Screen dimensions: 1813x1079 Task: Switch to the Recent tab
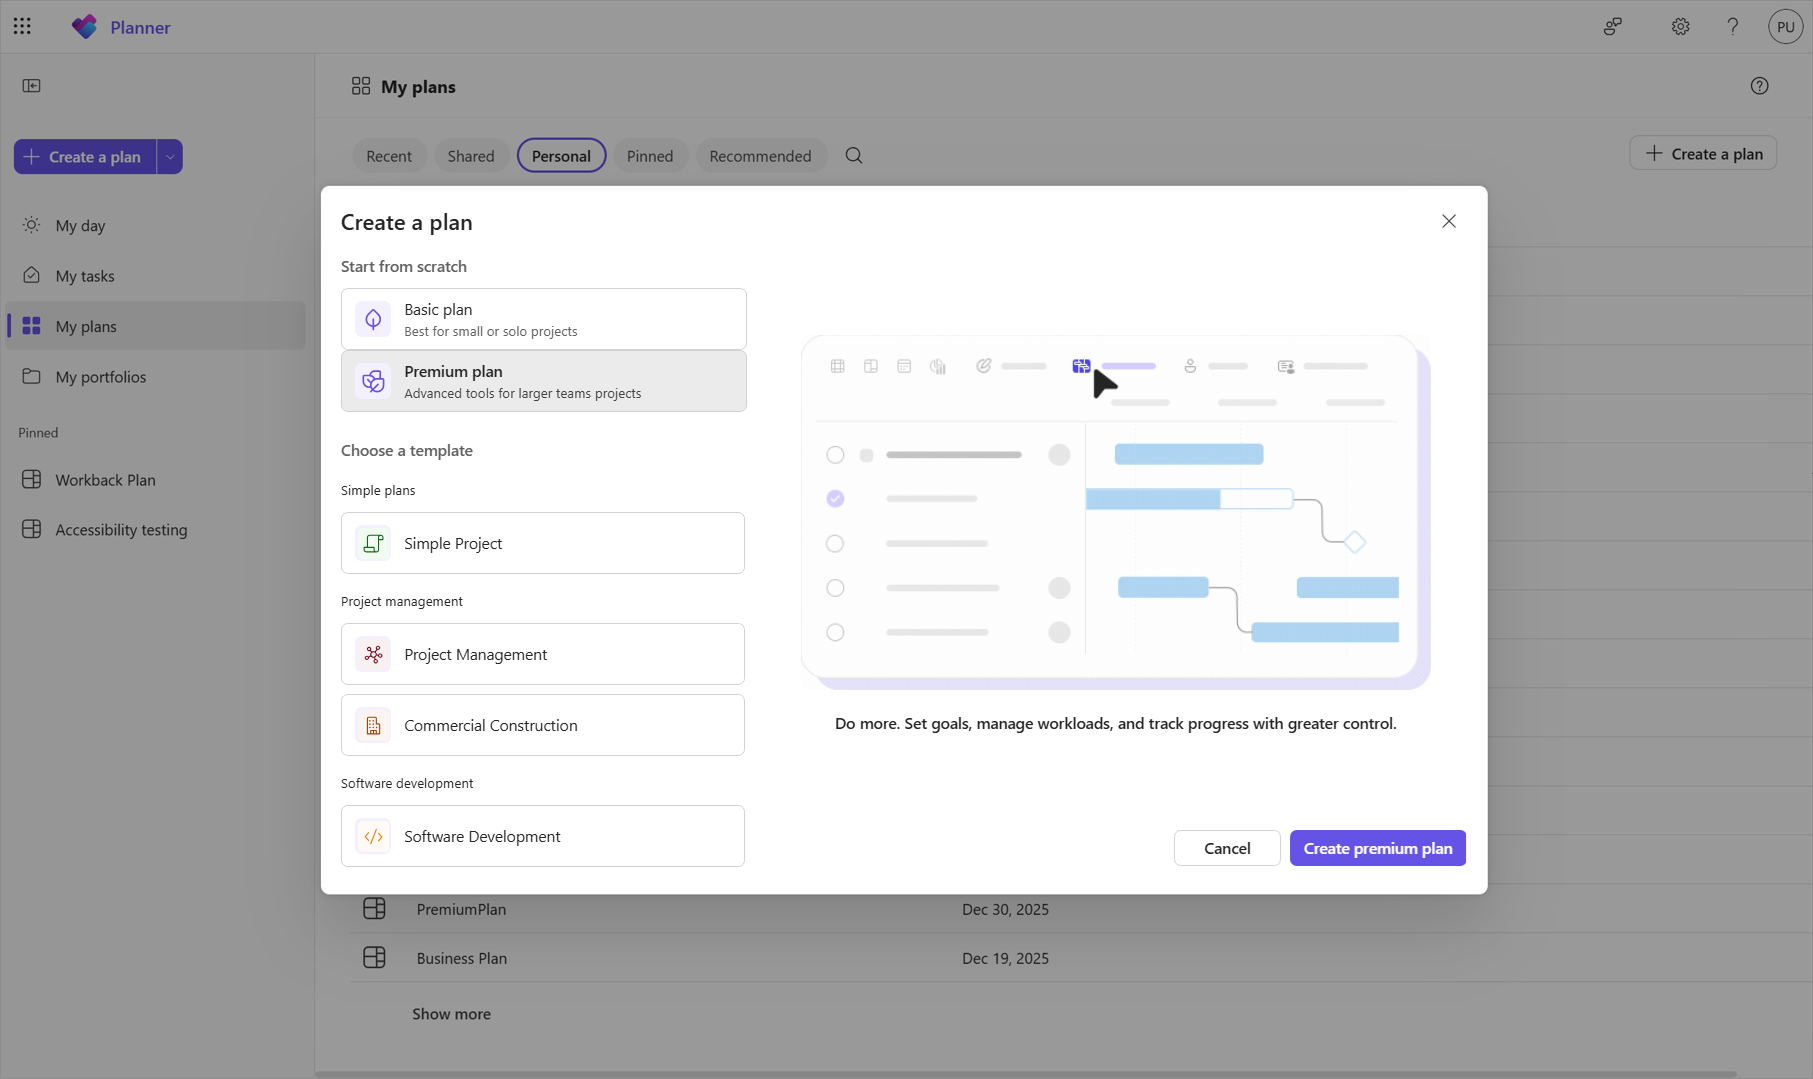[x=389, y=155]
